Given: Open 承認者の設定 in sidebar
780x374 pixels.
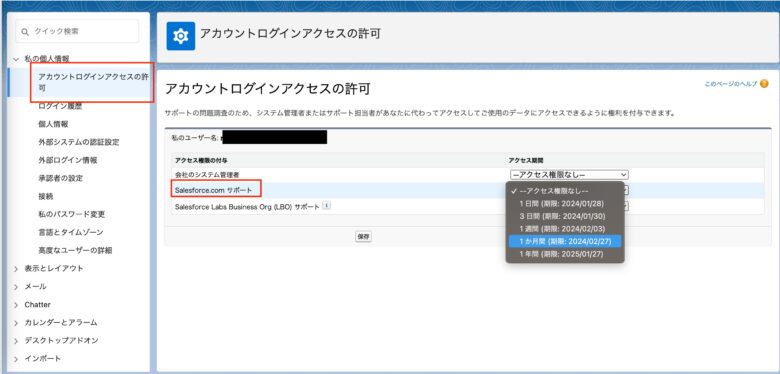Looking at the screenshot, I should tap(60, 178).
